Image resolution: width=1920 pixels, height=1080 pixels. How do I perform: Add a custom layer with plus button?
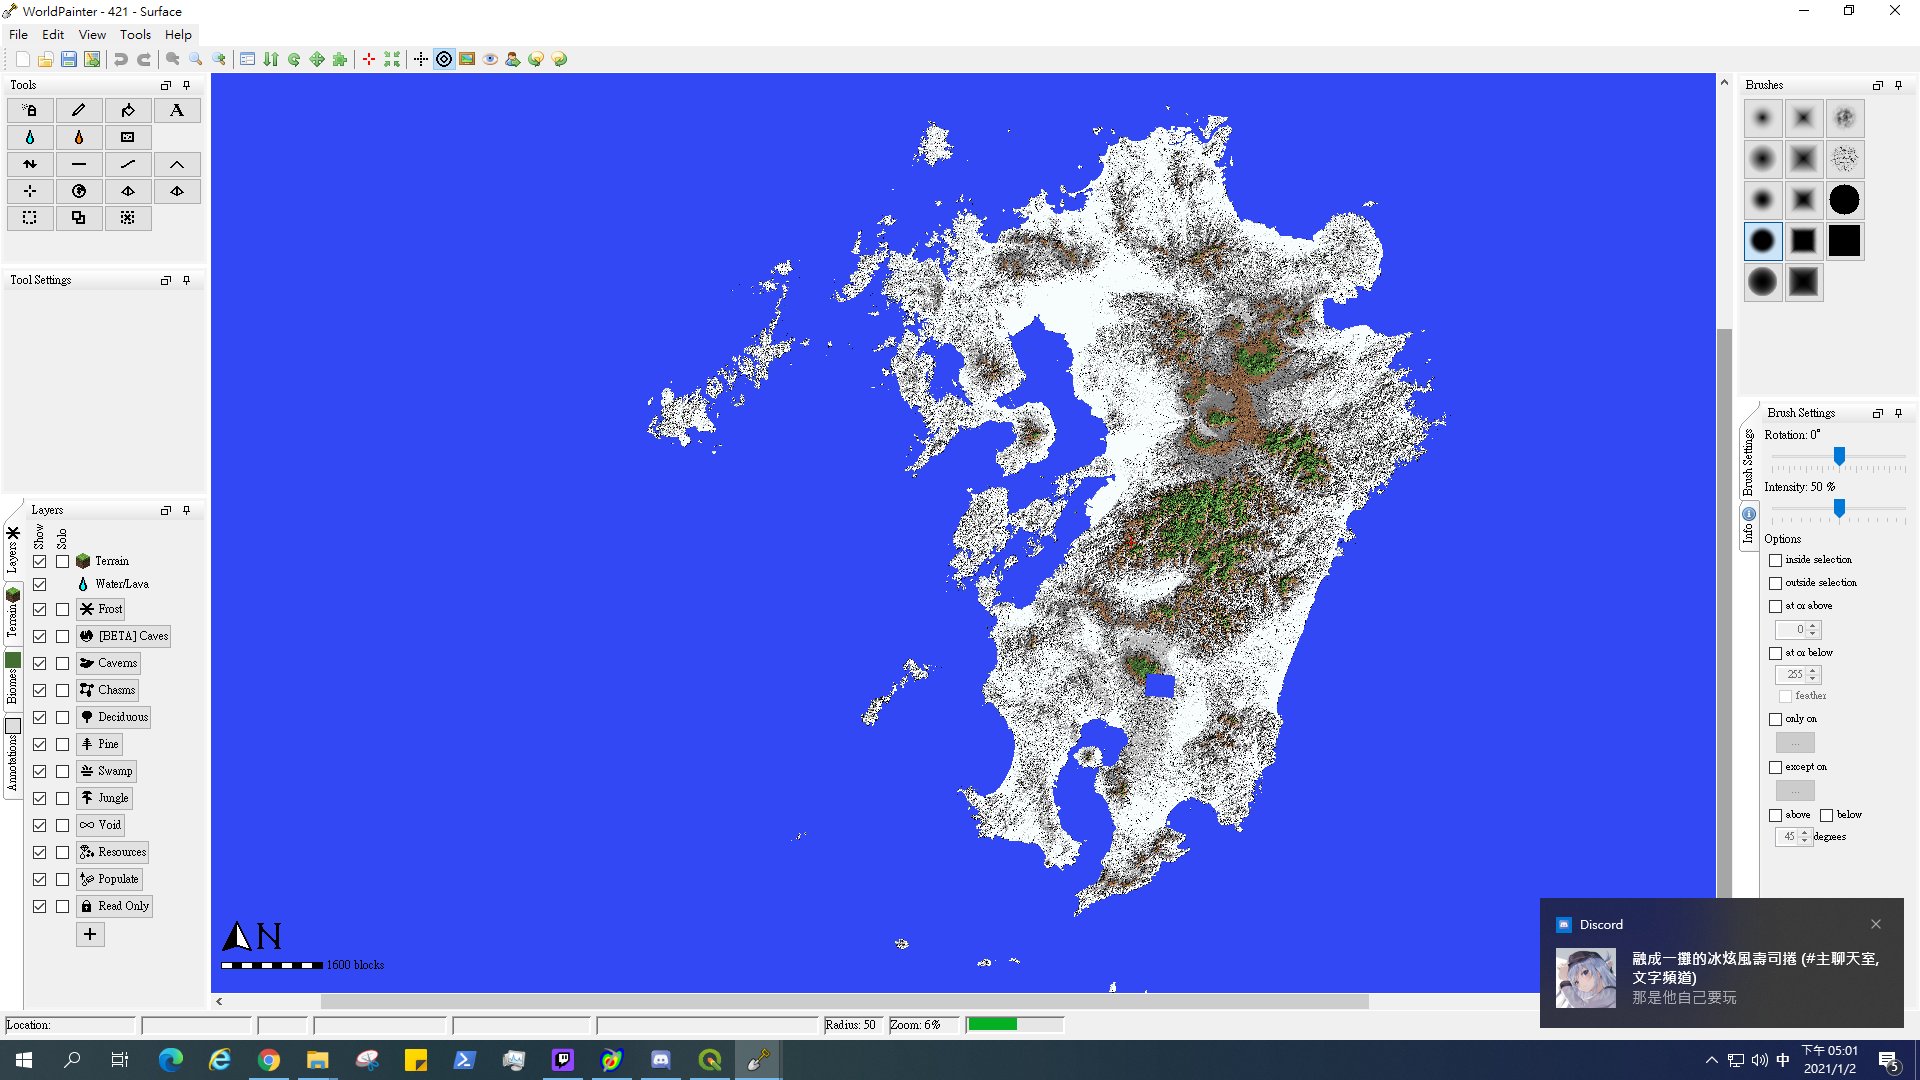[x=90, y=934]
